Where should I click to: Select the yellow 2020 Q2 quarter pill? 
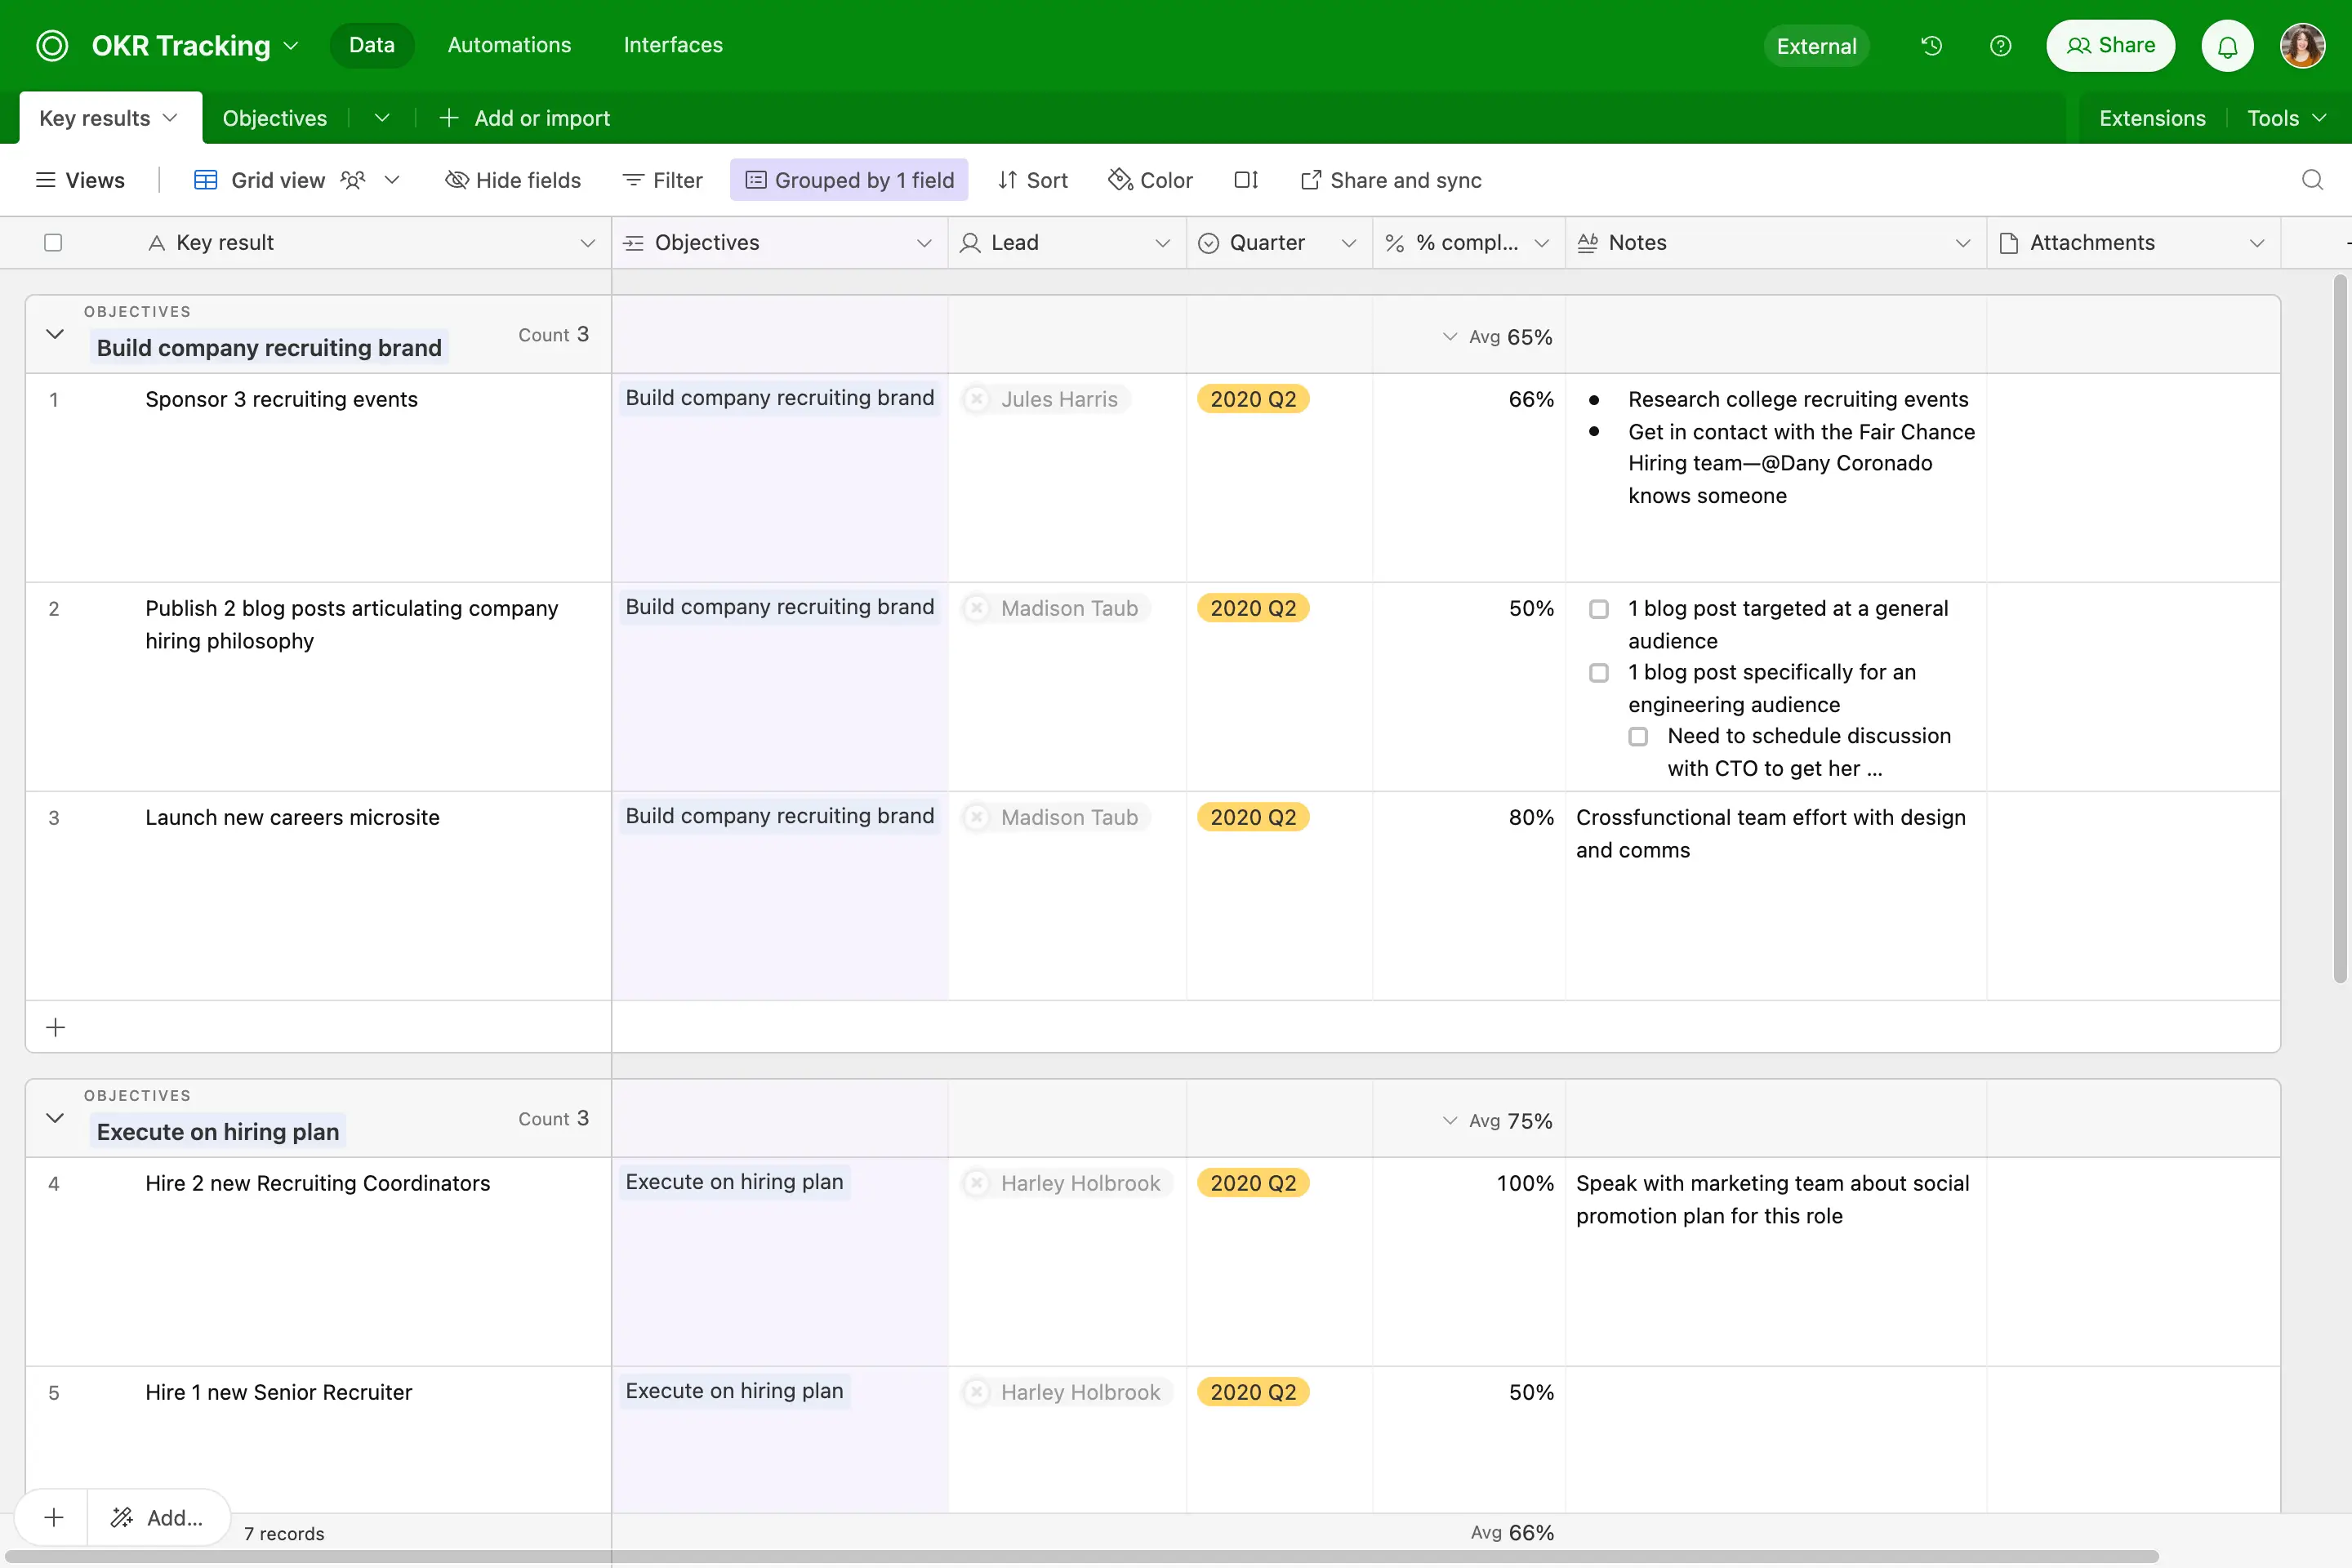(x=1253, y=399)
